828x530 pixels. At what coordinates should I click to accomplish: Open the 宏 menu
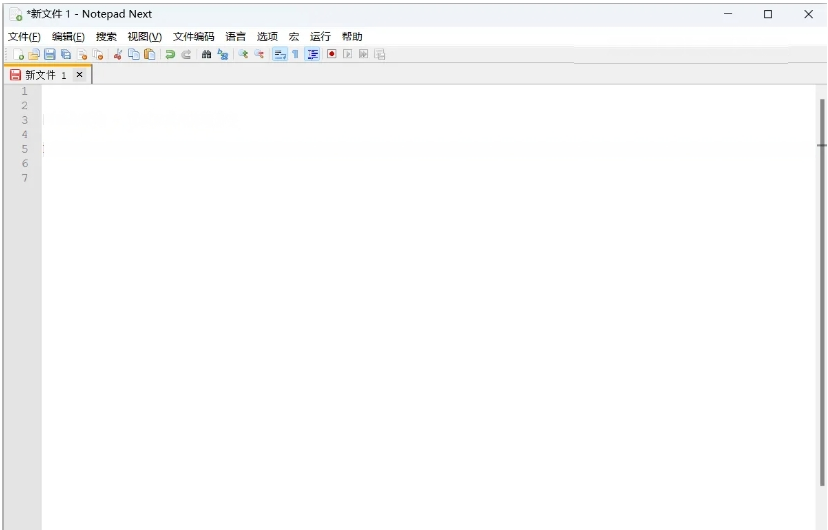[x=294, y=36]
